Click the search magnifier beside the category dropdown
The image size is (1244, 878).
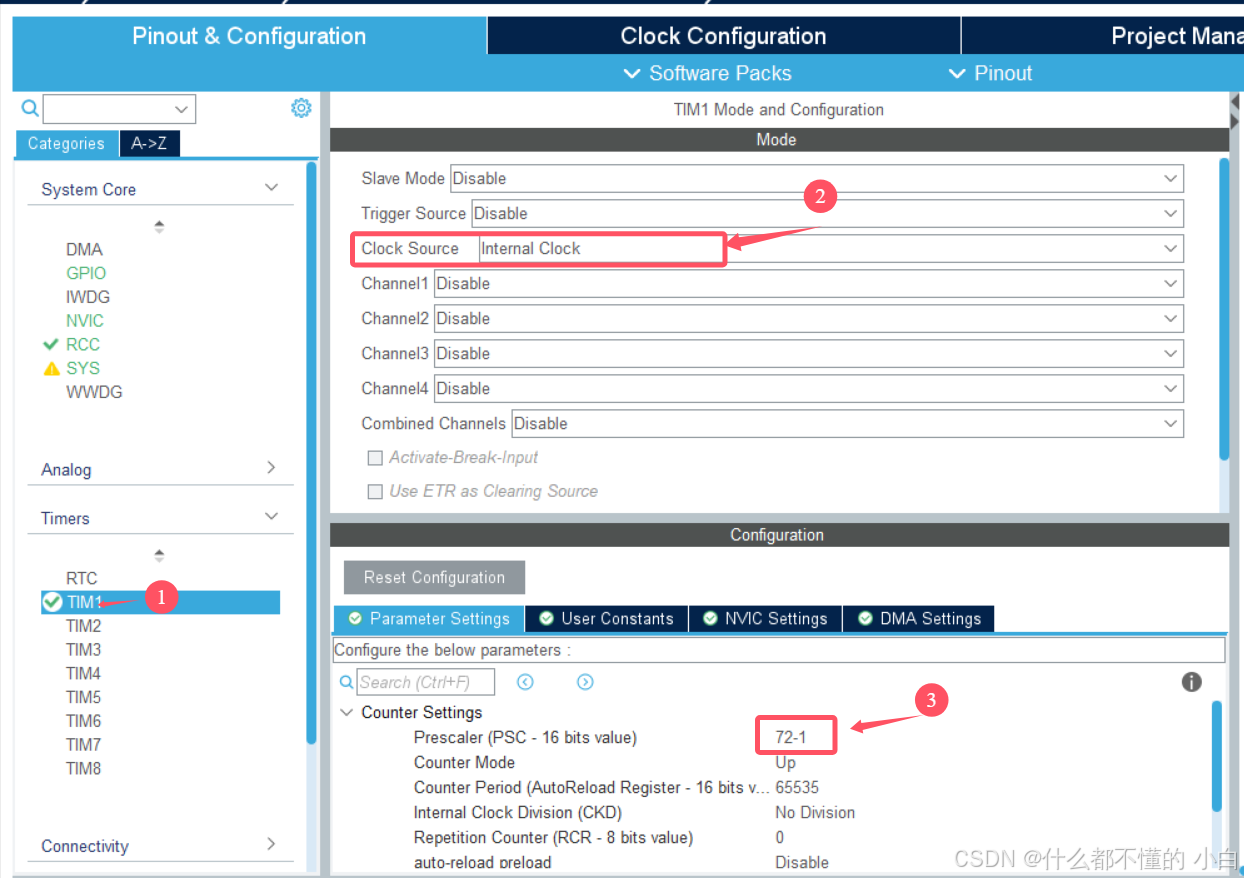29,108
